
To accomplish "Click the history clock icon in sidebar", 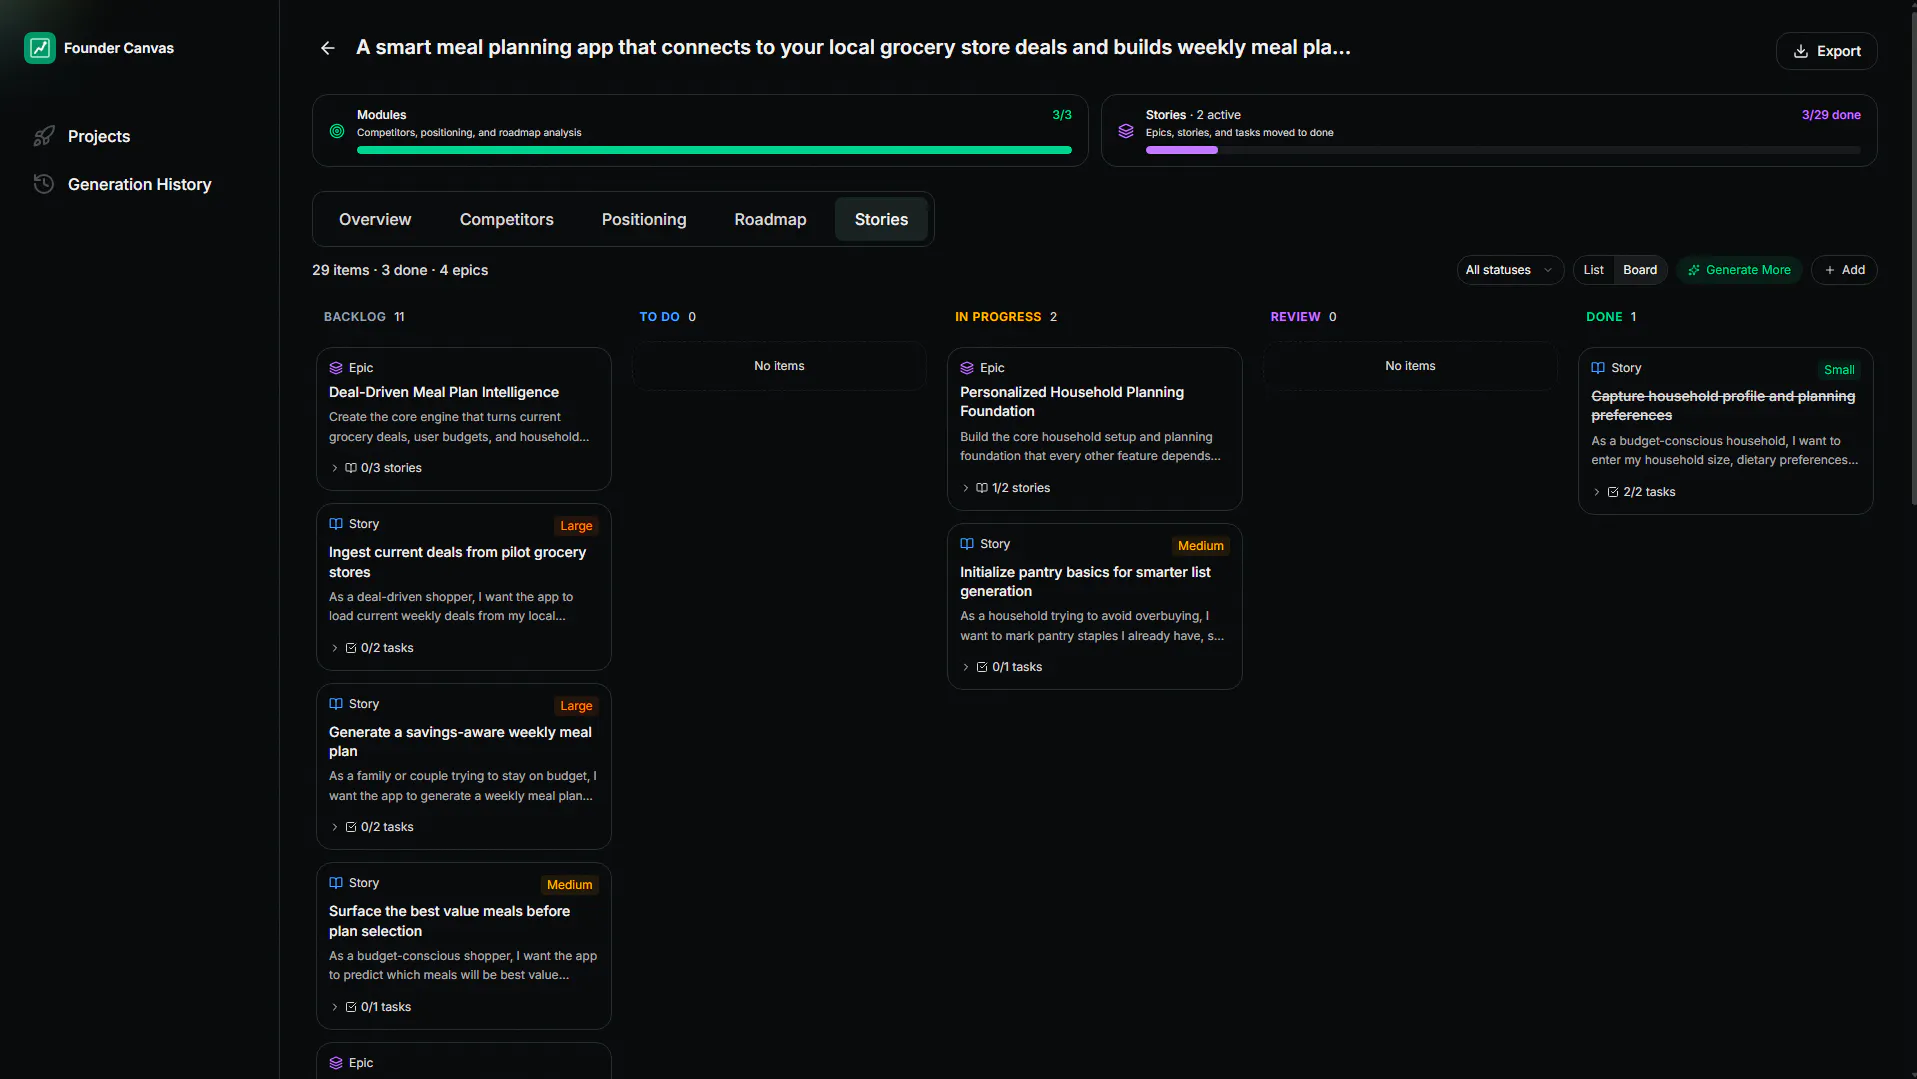I will click(44, 184).
